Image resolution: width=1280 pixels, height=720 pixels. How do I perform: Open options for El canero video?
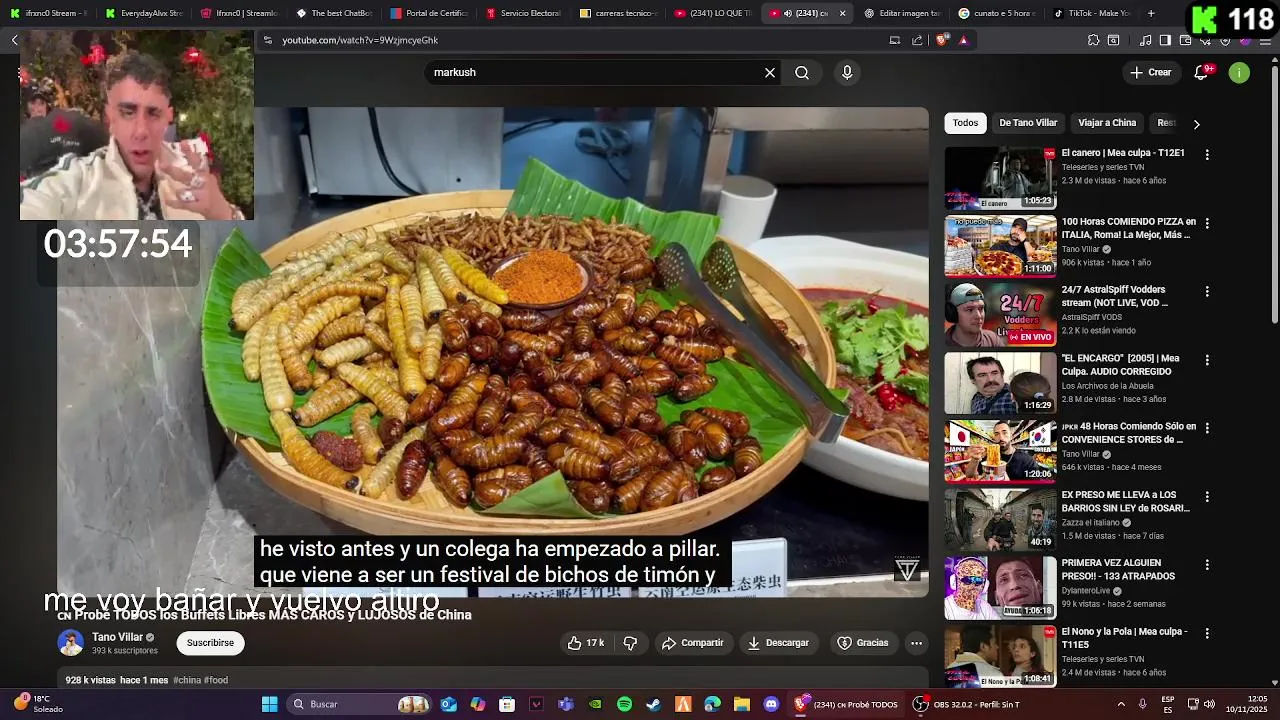click(x=1207, y=155)
